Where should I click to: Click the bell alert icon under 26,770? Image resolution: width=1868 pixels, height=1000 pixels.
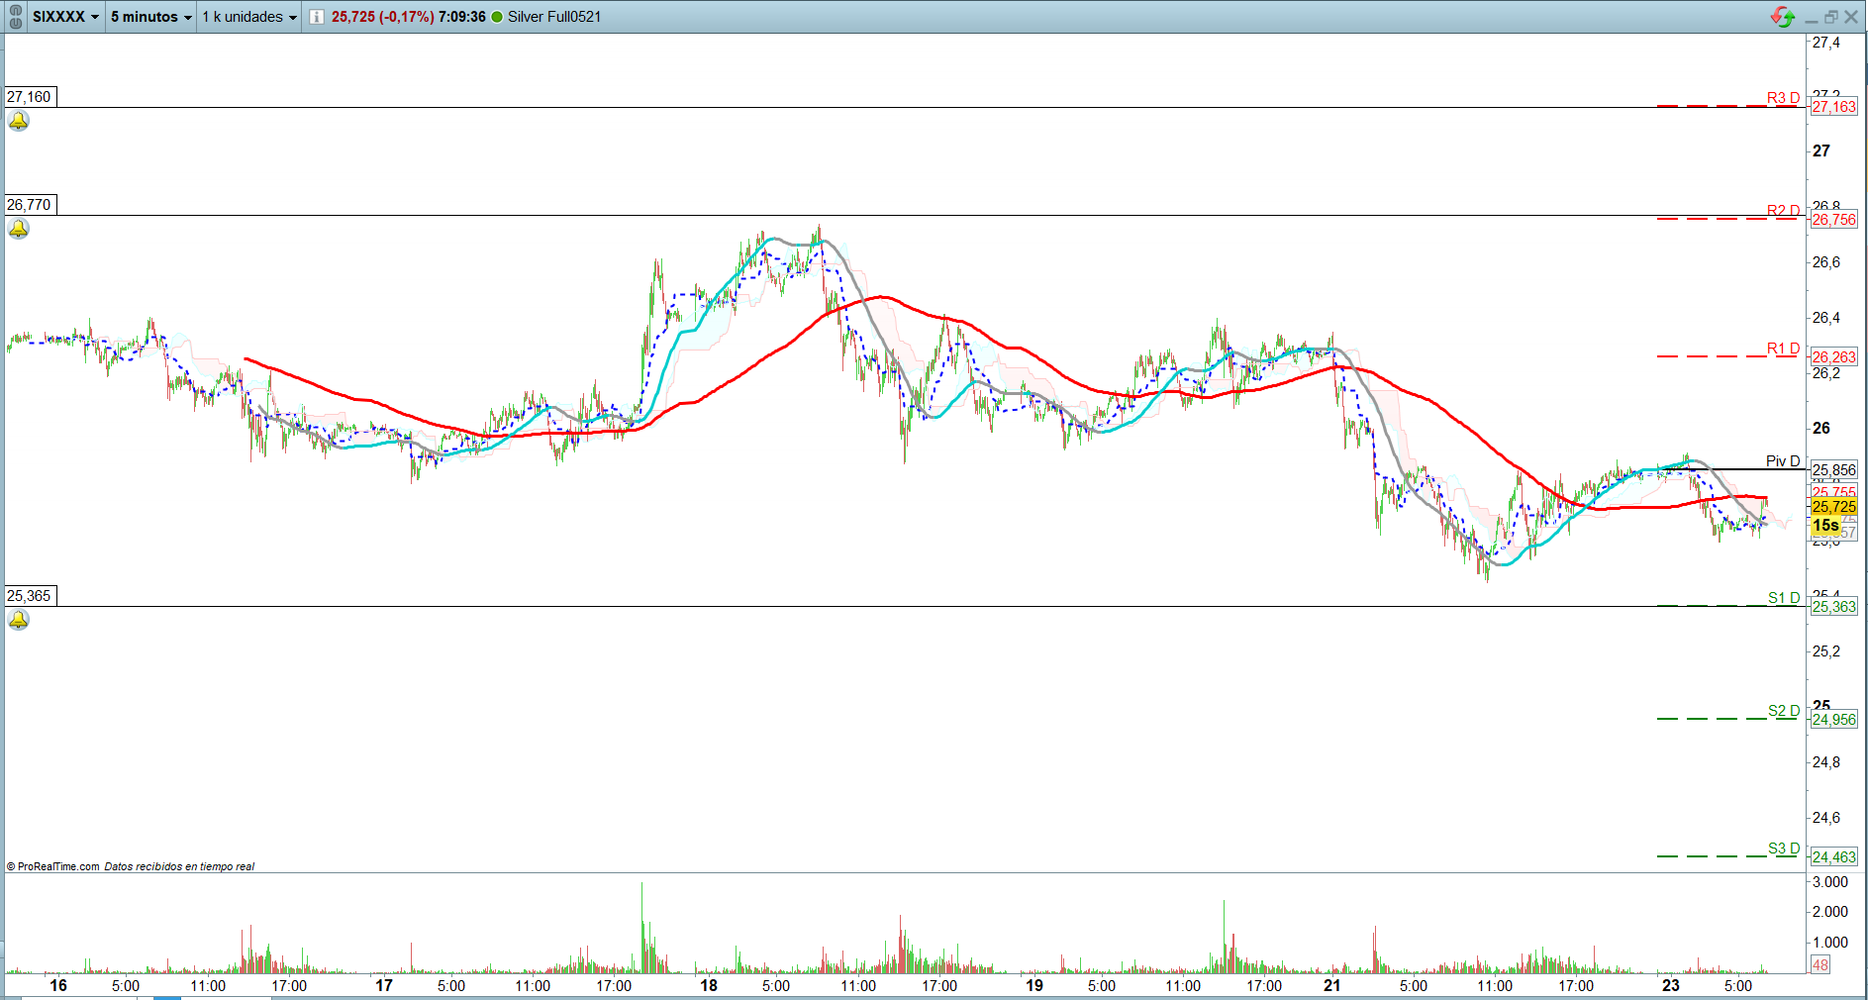tap(19, 229)
